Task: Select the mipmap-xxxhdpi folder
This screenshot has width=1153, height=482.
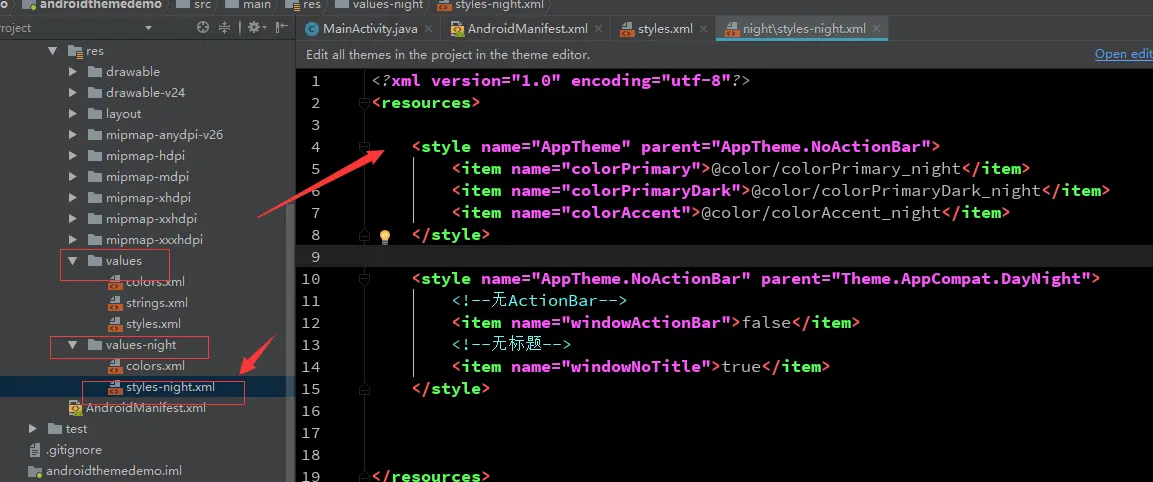Action: [154, 240]
